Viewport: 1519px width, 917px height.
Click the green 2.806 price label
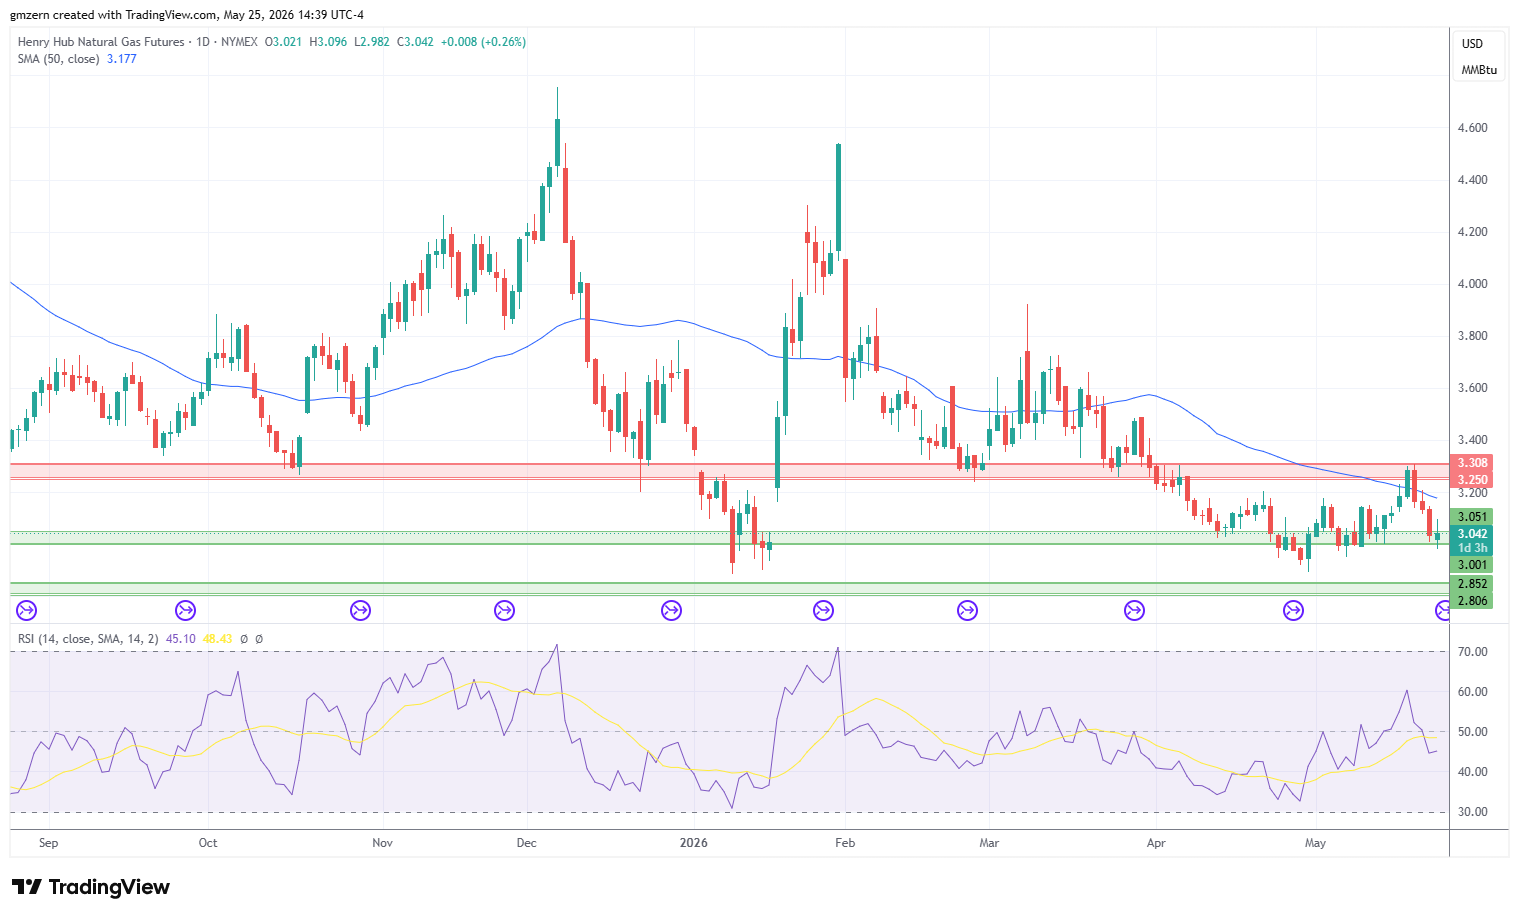(x=1472, y=601)
